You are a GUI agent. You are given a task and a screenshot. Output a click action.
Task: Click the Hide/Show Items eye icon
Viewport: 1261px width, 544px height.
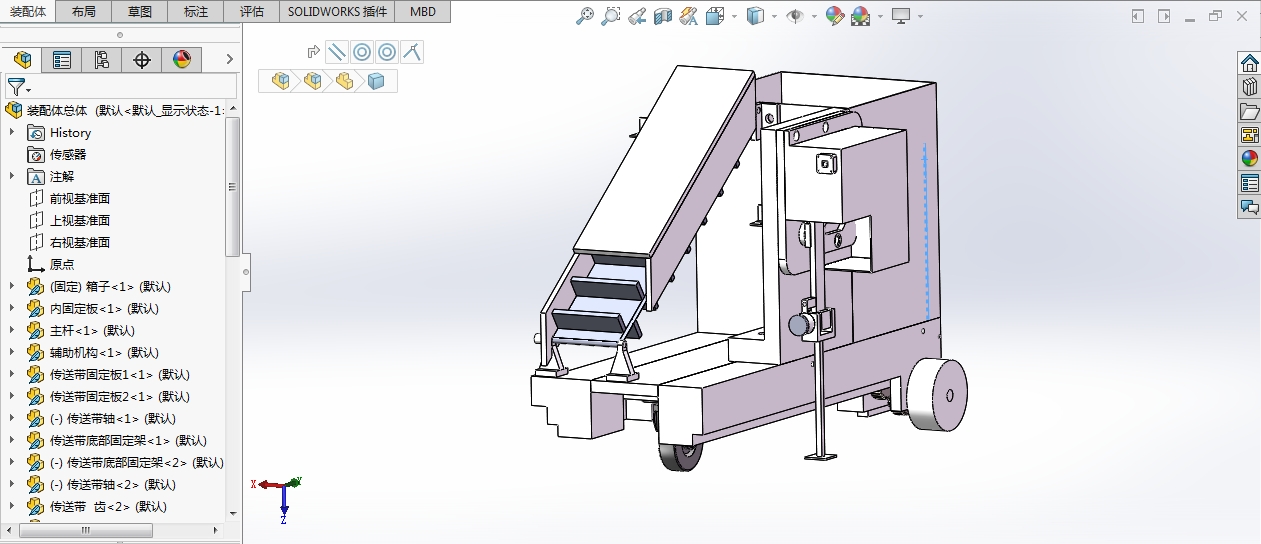(796, 16)
